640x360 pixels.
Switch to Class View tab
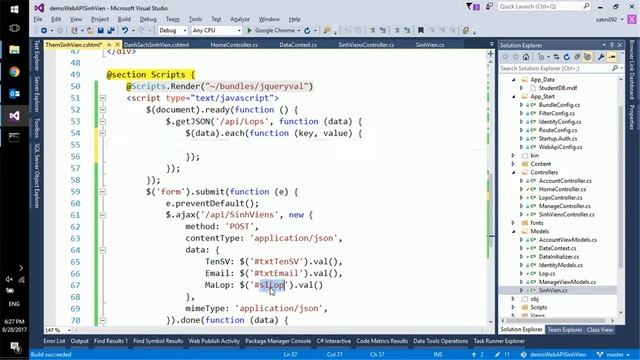tap(600, 330)
